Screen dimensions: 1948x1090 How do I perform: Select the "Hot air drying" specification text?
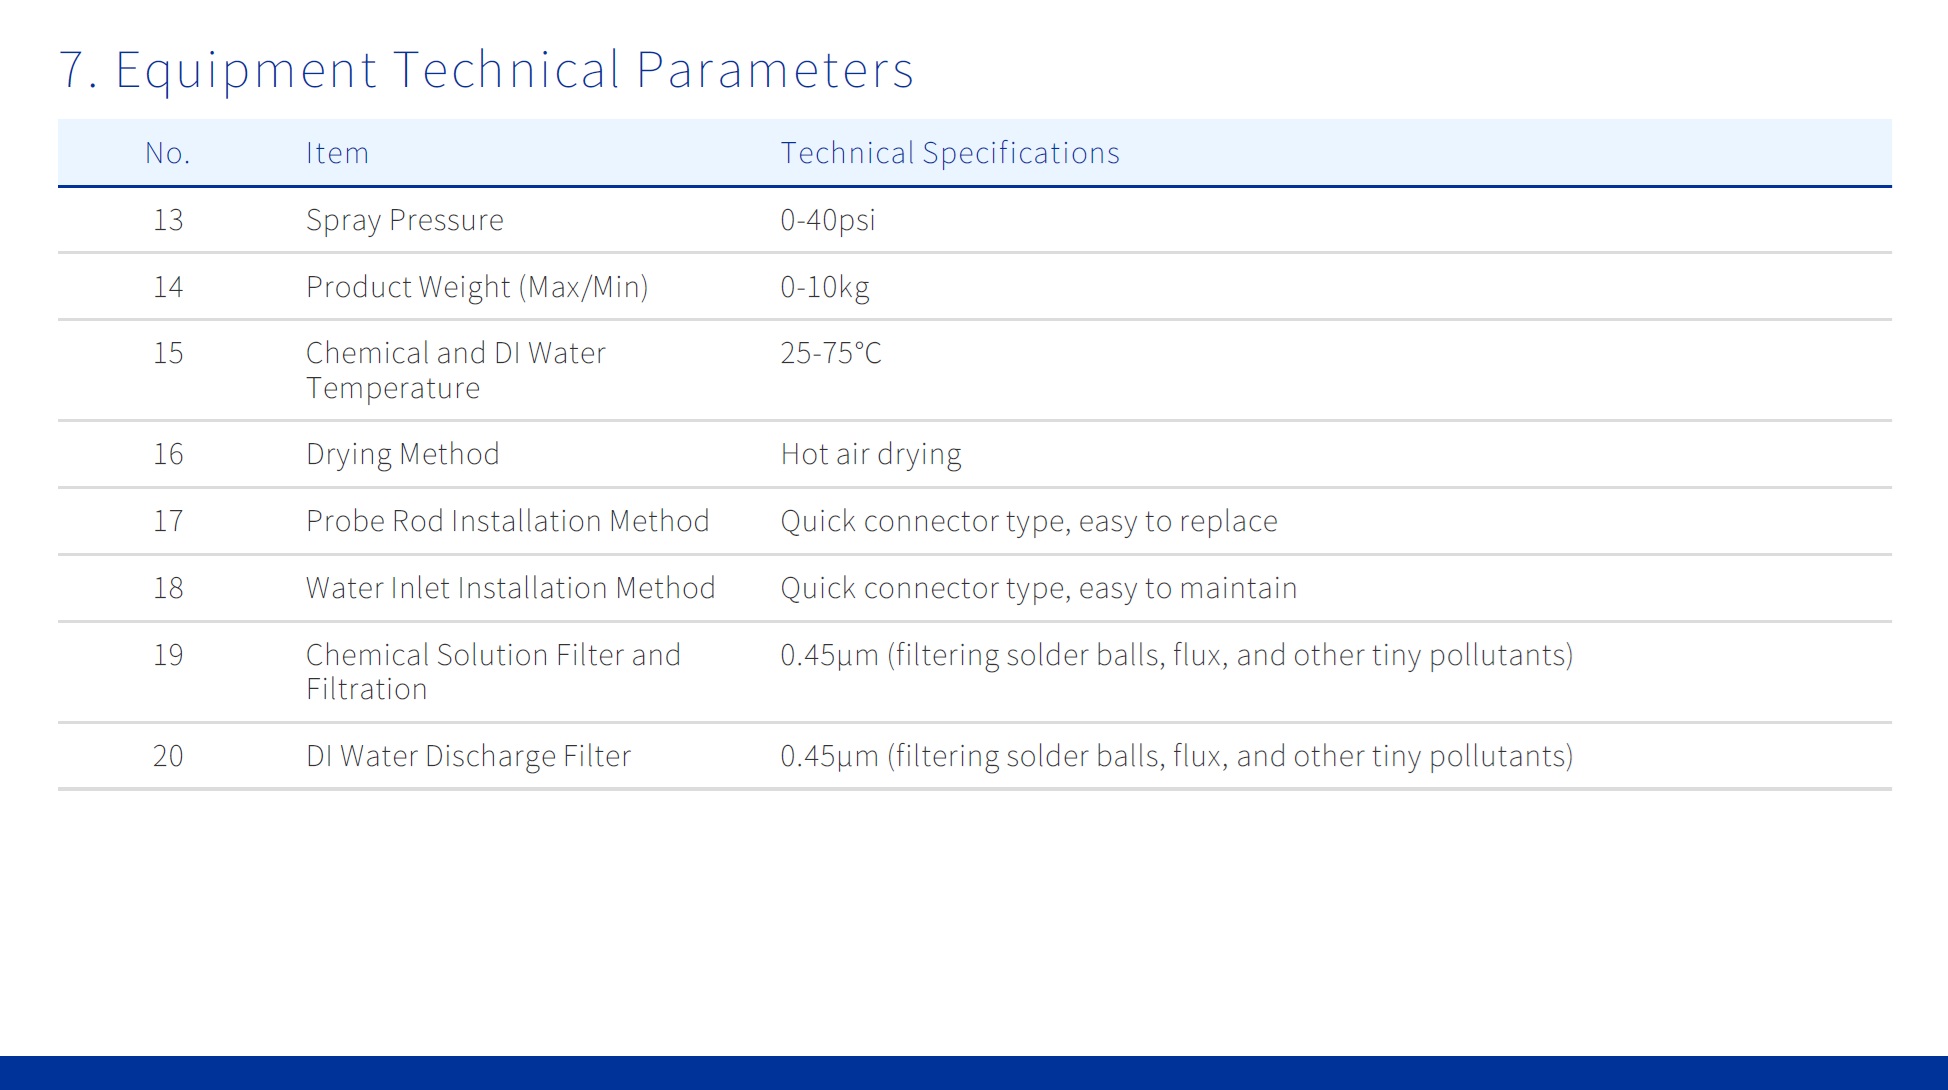pyautogui.click(x=870, y=454)
